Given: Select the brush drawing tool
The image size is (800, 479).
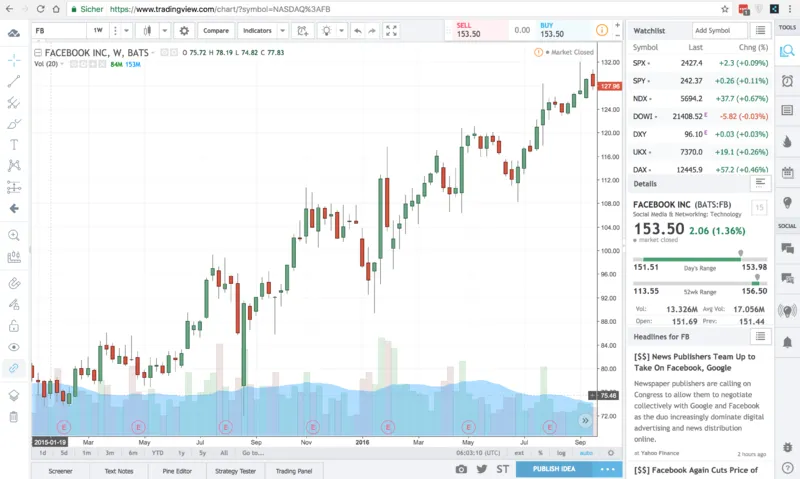Looking at the screenshot, I should click(14, 124).
